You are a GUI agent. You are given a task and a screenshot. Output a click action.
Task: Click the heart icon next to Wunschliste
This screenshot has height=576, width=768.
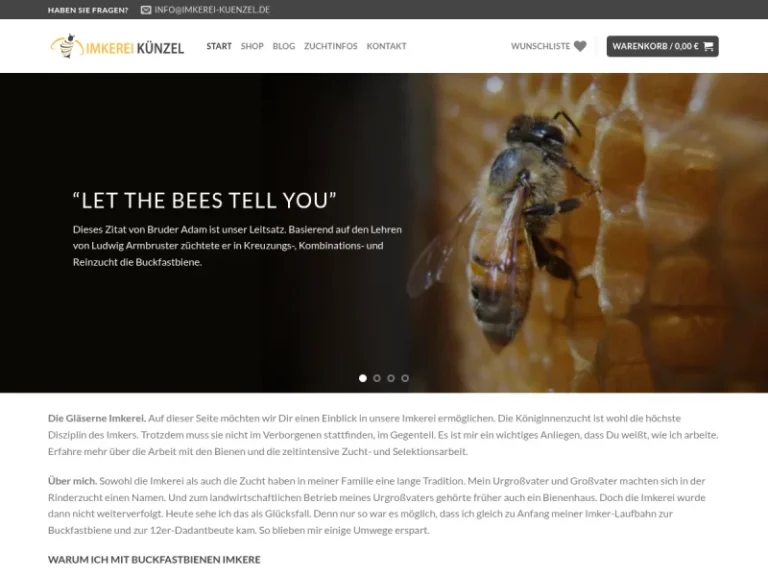pyautogui.click(x=580, y=46)
